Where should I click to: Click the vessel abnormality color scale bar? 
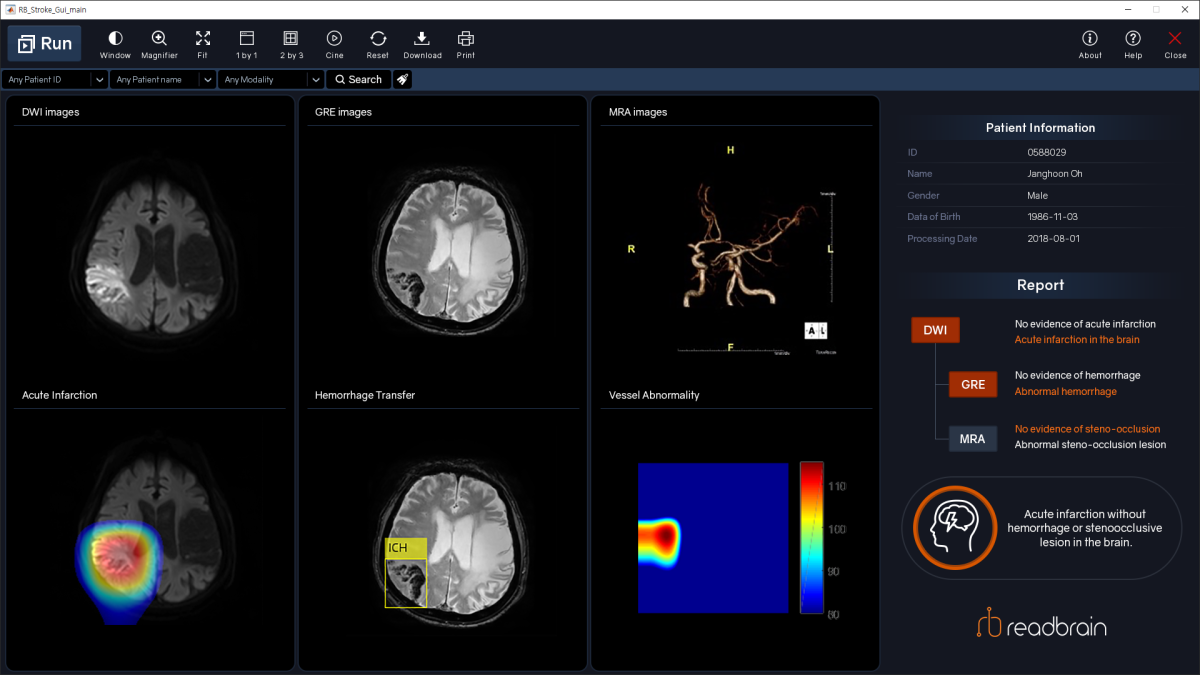(811, 537)
